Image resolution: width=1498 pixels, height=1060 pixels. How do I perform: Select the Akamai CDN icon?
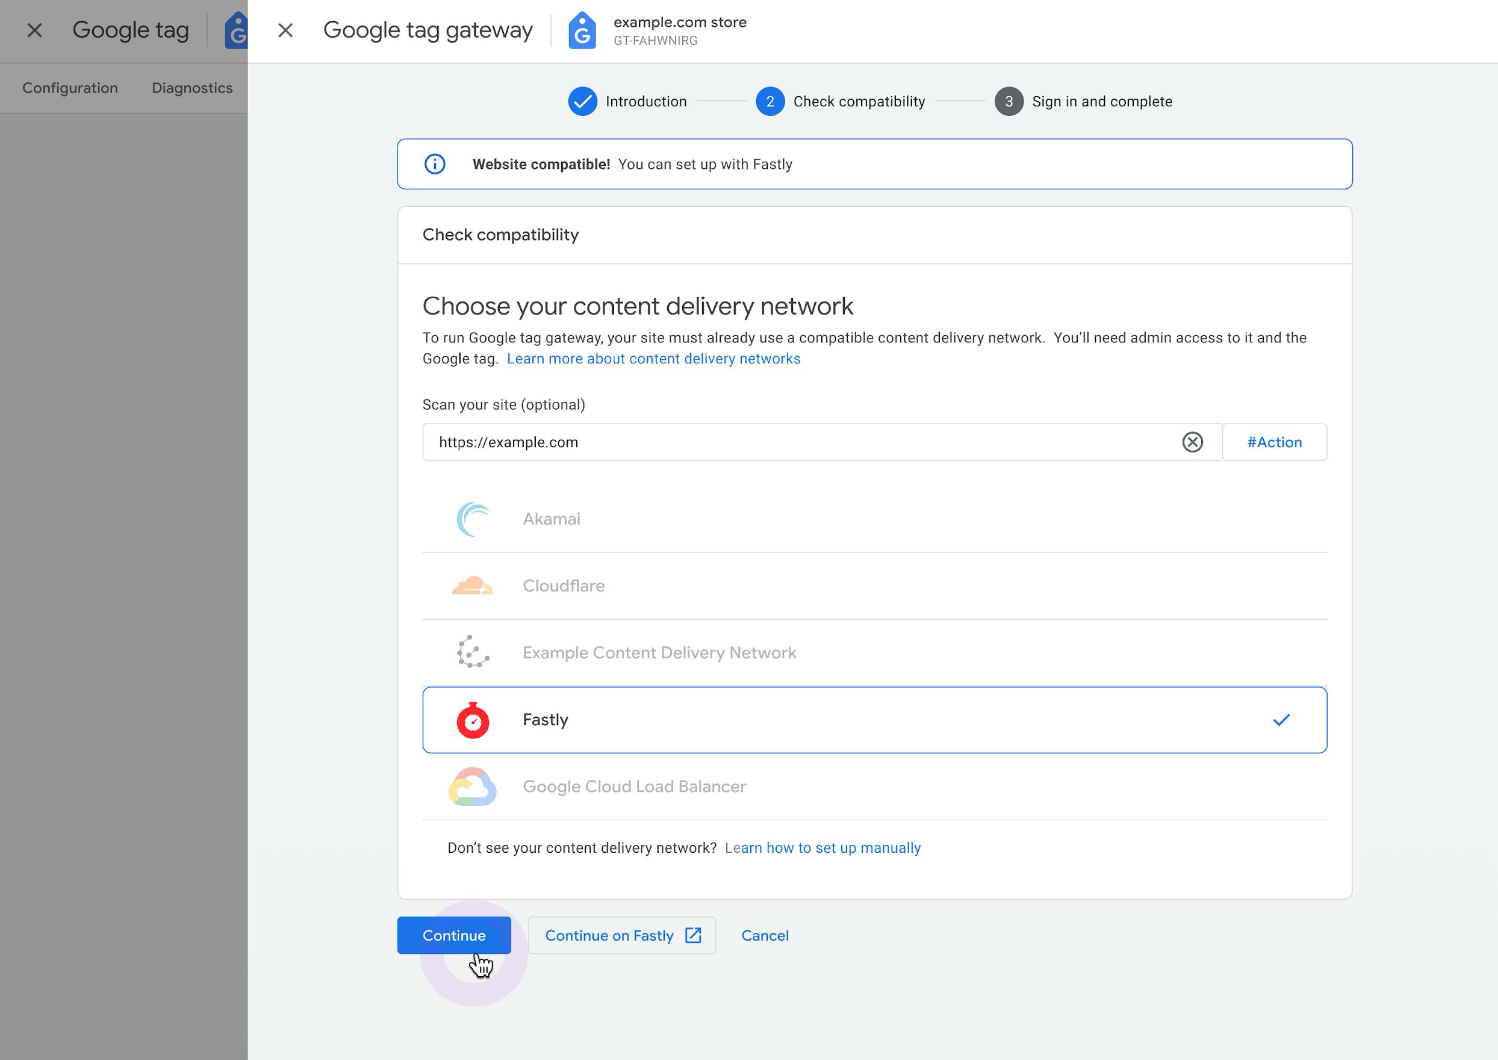(472, 518)
